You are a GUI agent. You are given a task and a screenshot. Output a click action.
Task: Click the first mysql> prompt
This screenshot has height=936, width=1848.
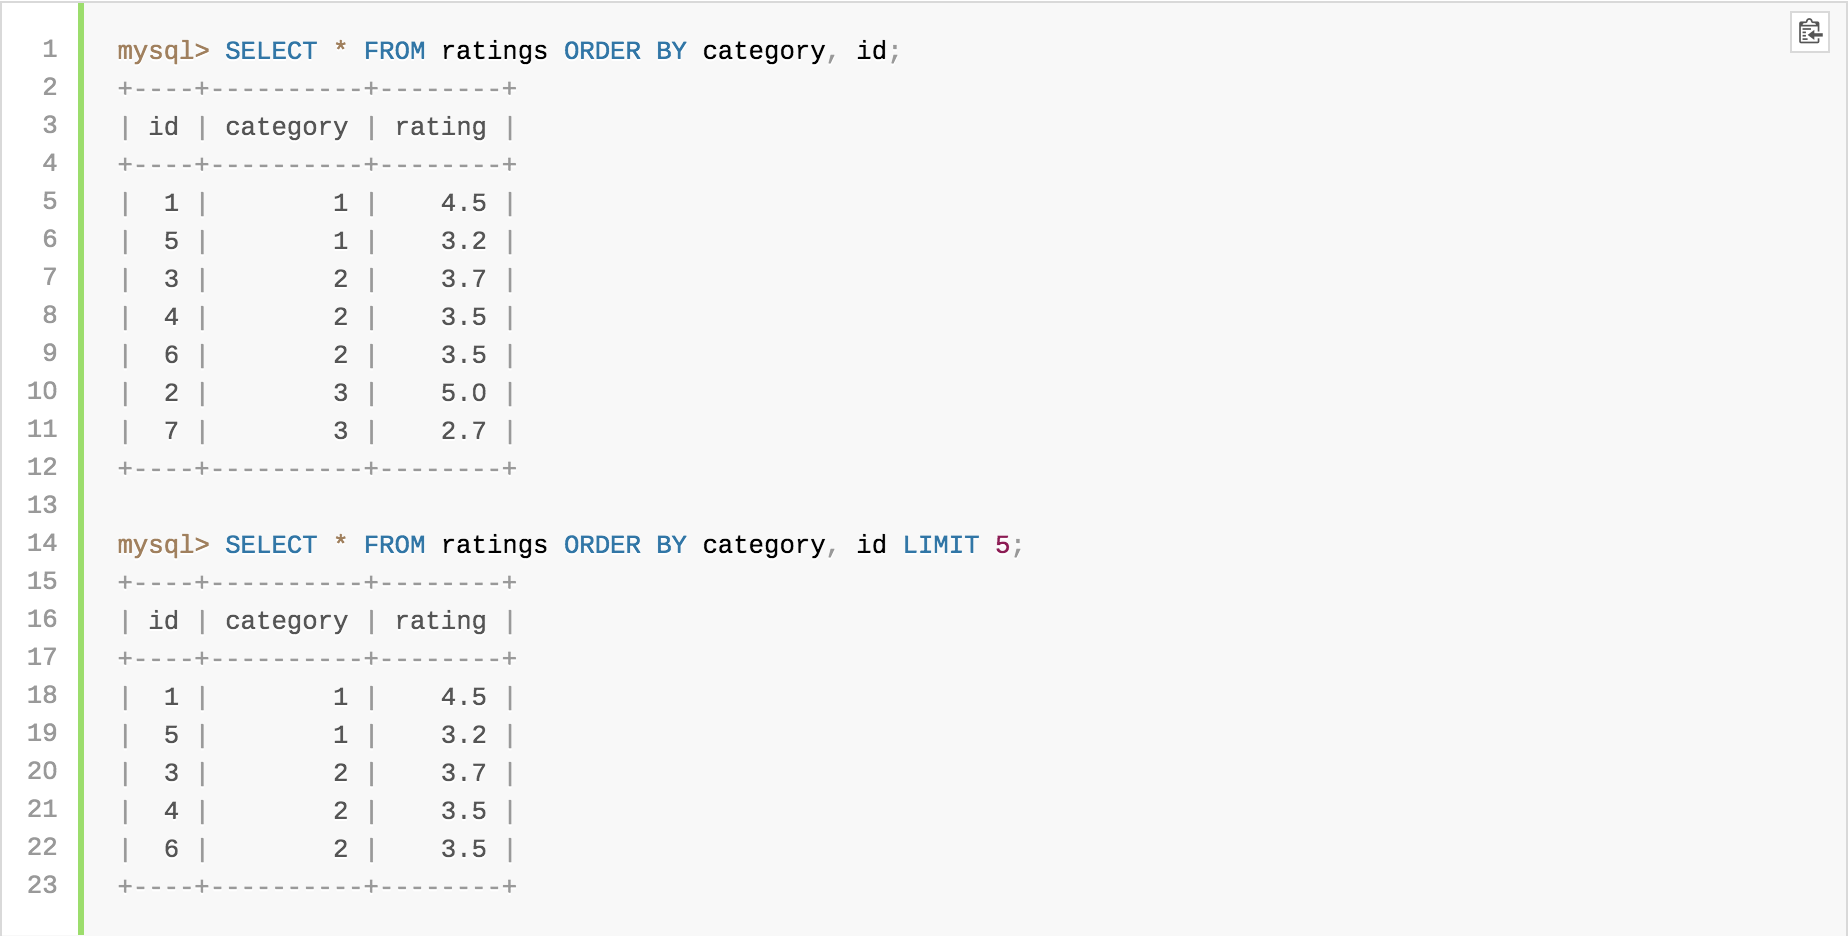pyautogui.click(x=163, y=51)
